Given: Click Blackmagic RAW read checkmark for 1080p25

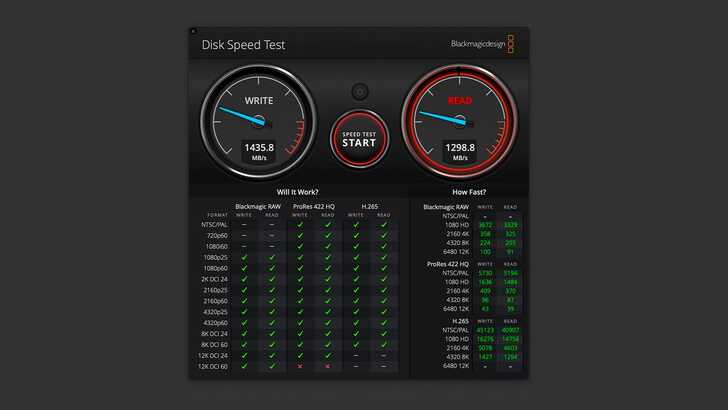Looking at the screenshot, I should 272,257.
